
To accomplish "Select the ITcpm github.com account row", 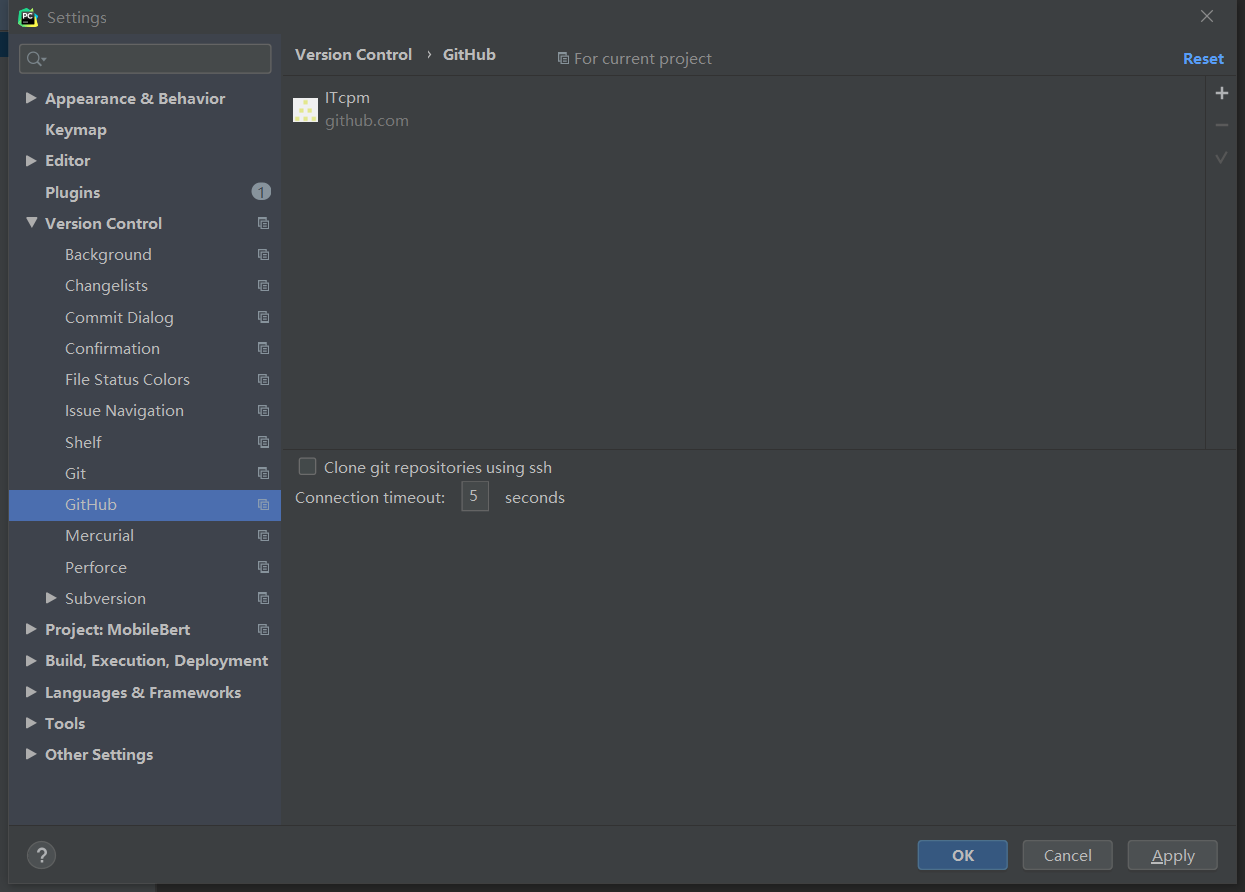I will 743,109.
